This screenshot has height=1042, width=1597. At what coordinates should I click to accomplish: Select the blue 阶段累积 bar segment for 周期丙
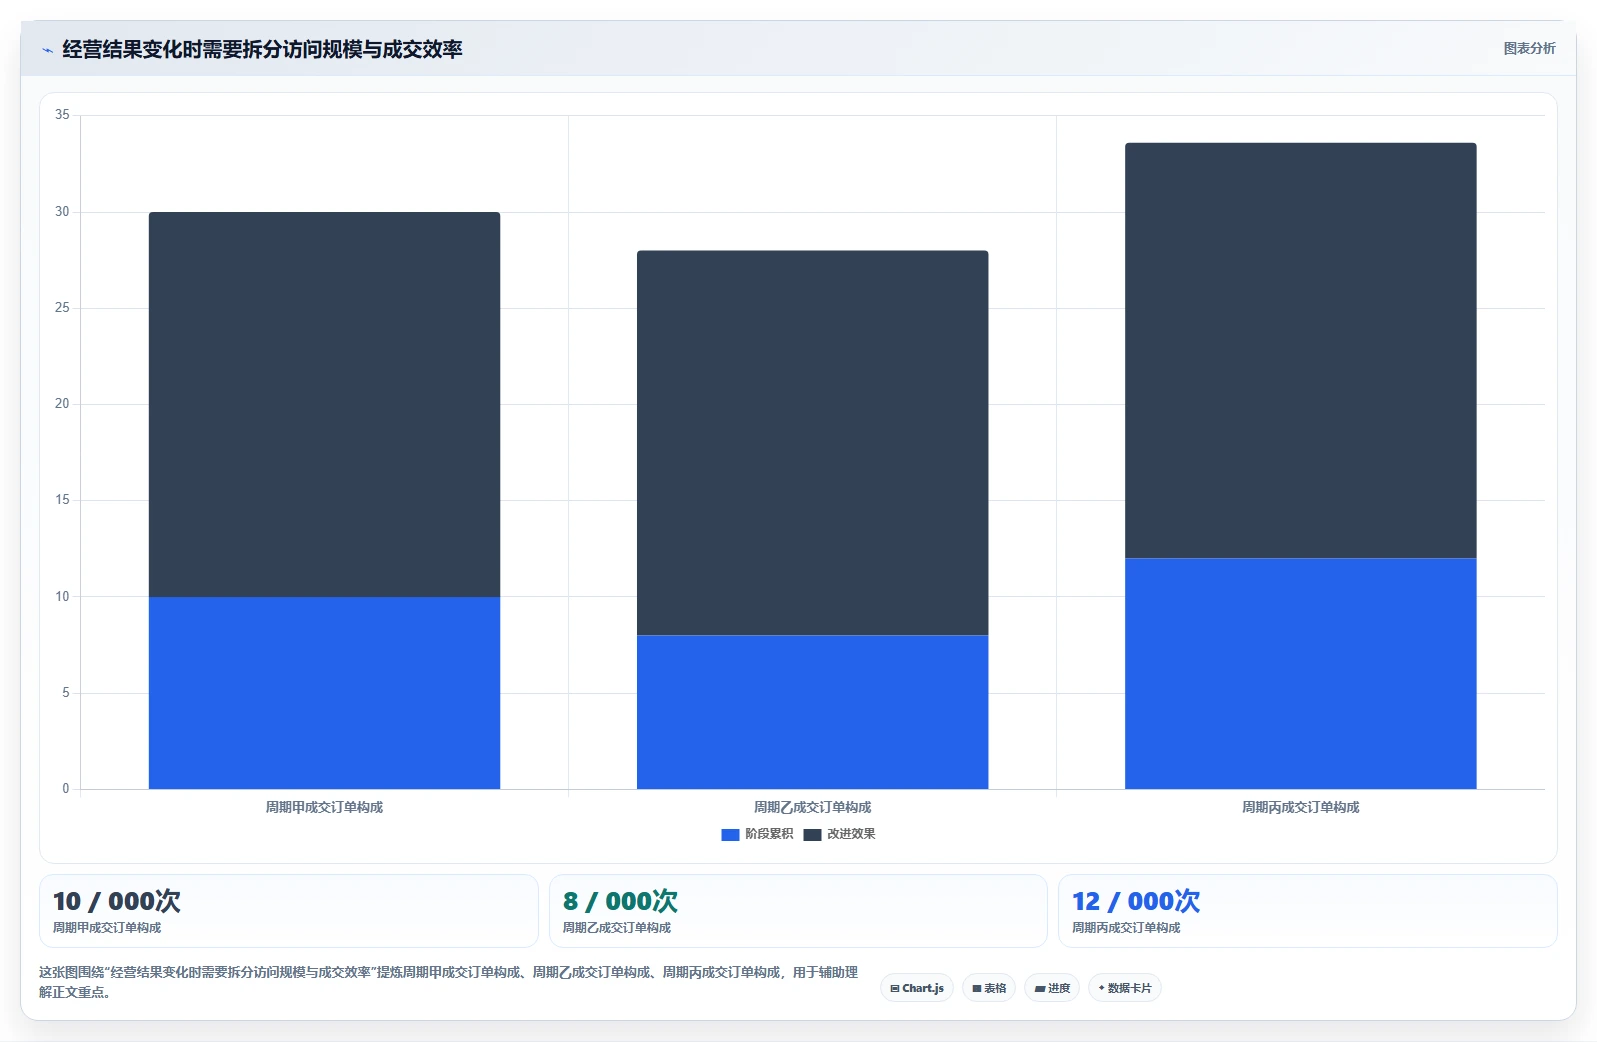pos(1300,674)
